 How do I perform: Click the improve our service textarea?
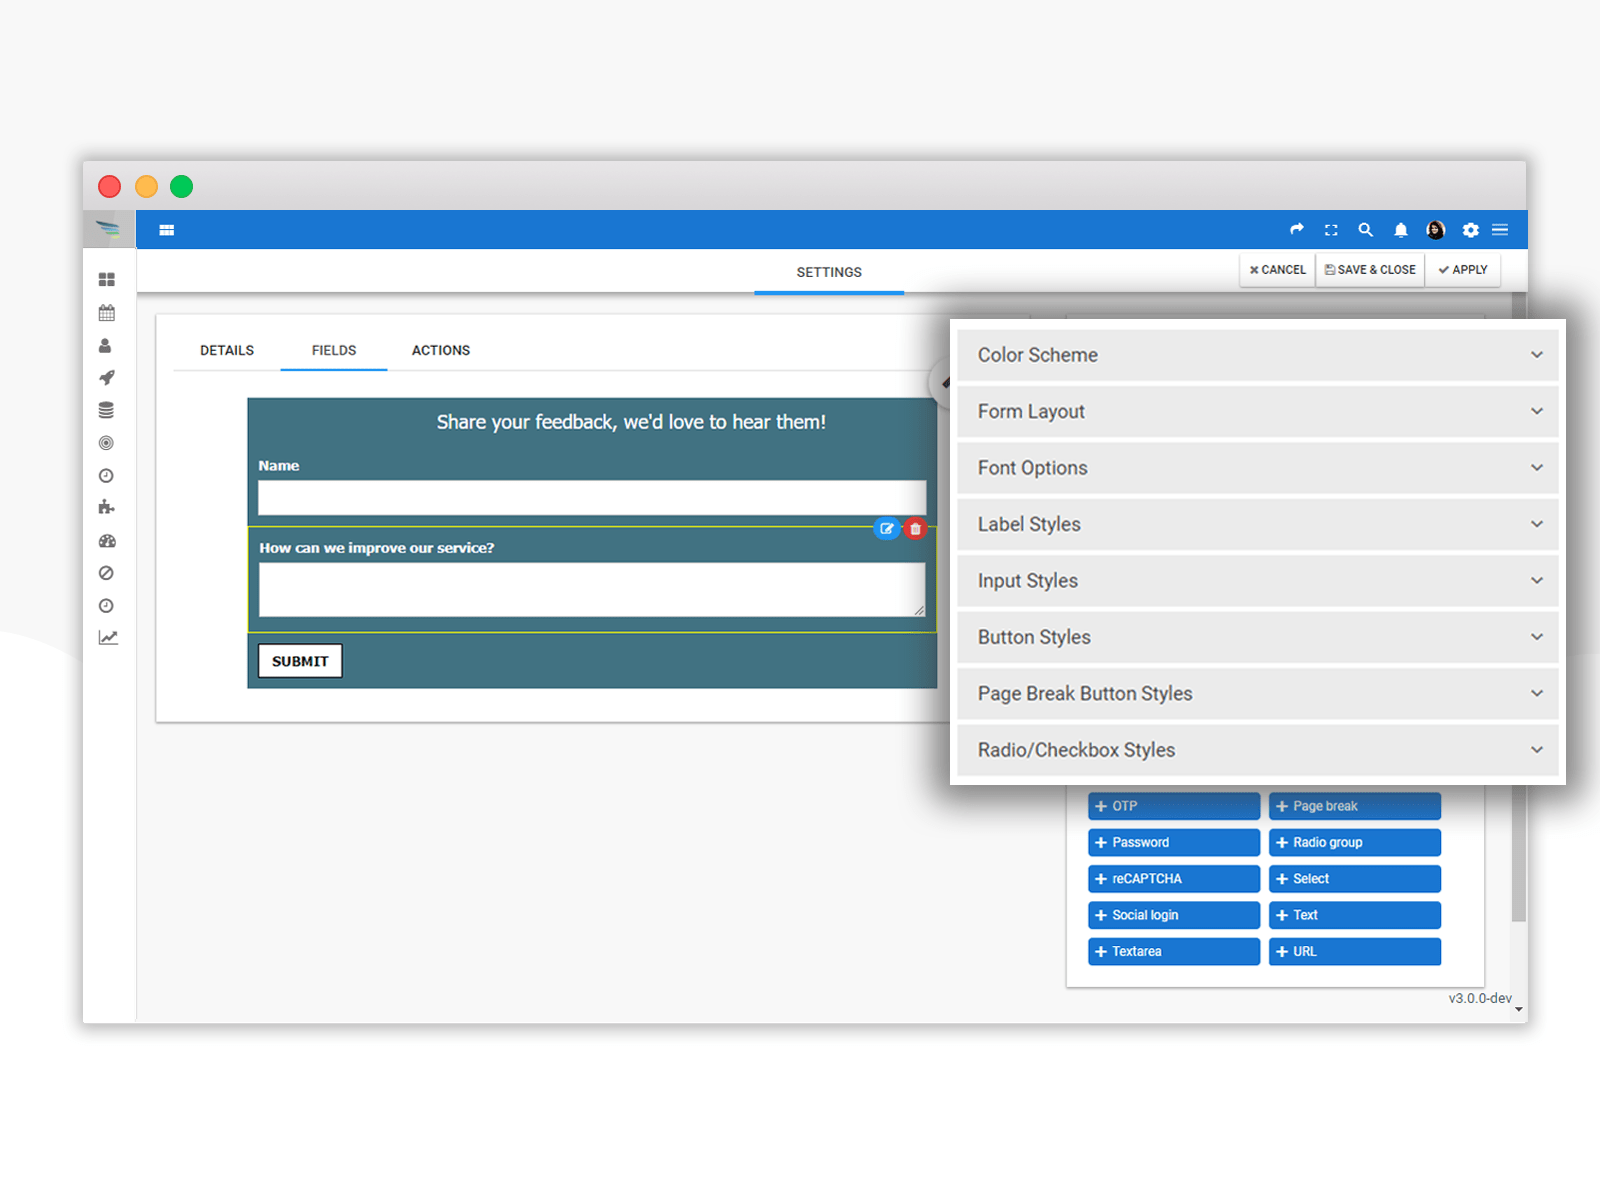point(592,589)
